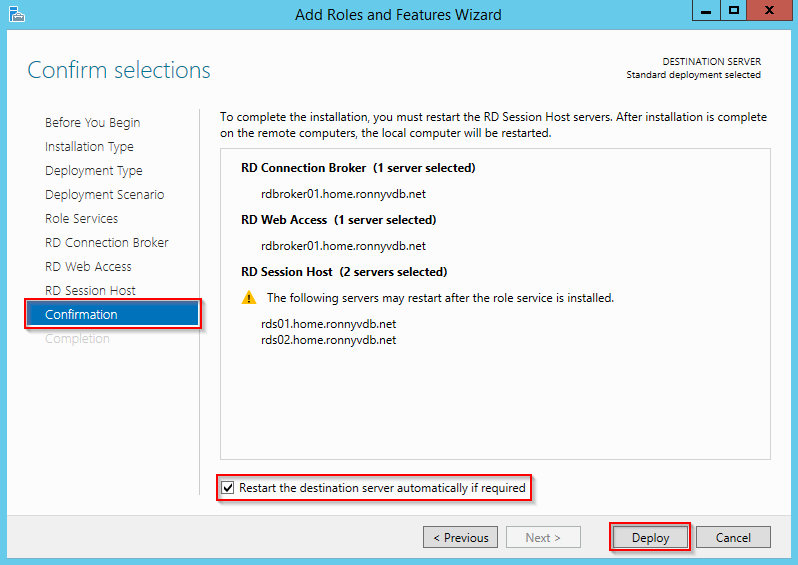Minimize the wizard window
Screen dimensions: 798x565
(x=708, y=10)
